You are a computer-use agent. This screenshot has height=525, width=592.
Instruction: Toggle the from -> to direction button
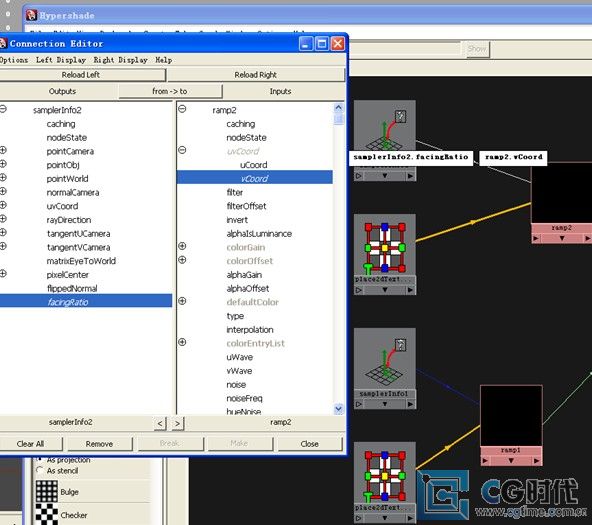click(x=170, y=91)
